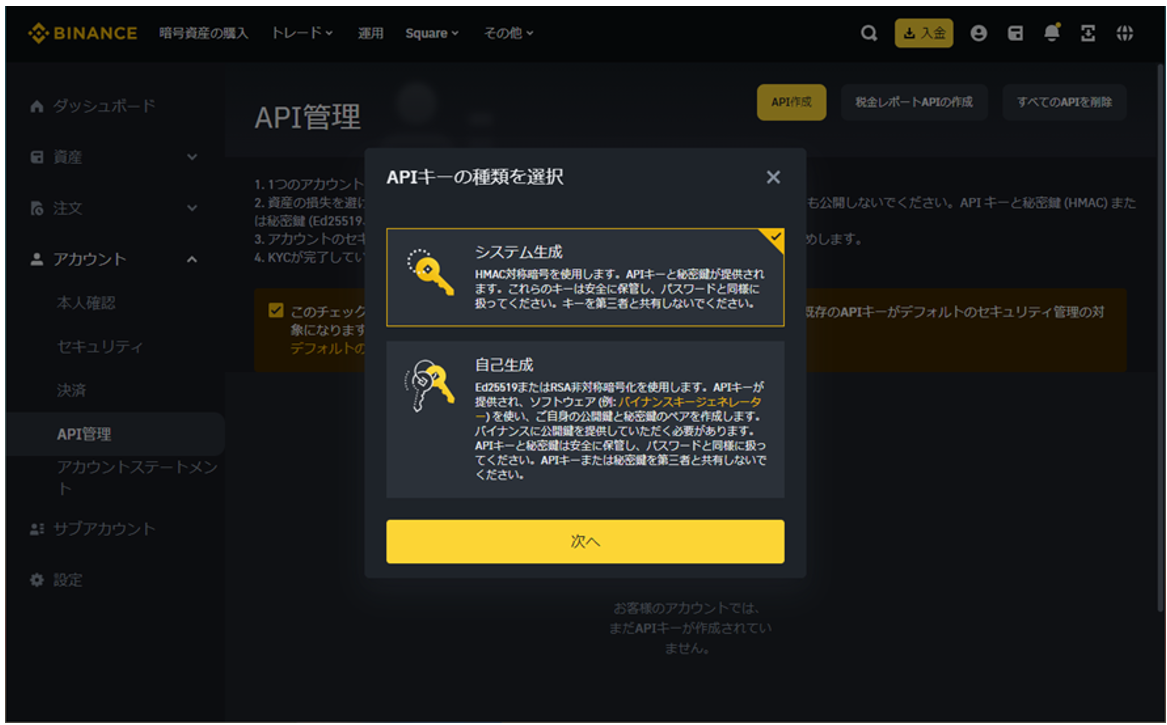Viewport: 1167px width, 725px height.
Task: Click the 自己生成 keys icon
Action: [429, 386]
